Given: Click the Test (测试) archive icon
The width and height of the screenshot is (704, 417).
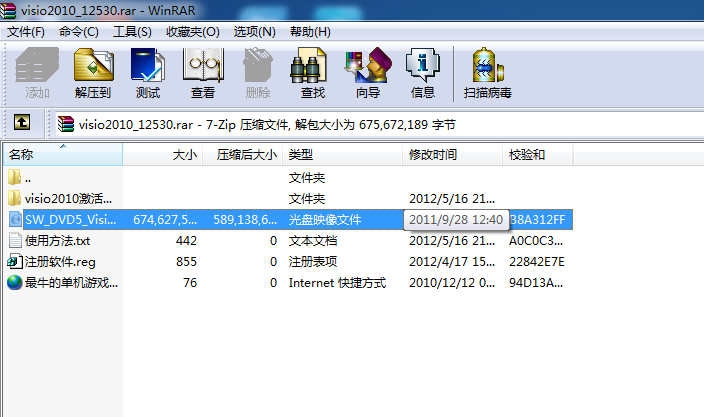Looking at the screenshot, I should pos(148,66).
